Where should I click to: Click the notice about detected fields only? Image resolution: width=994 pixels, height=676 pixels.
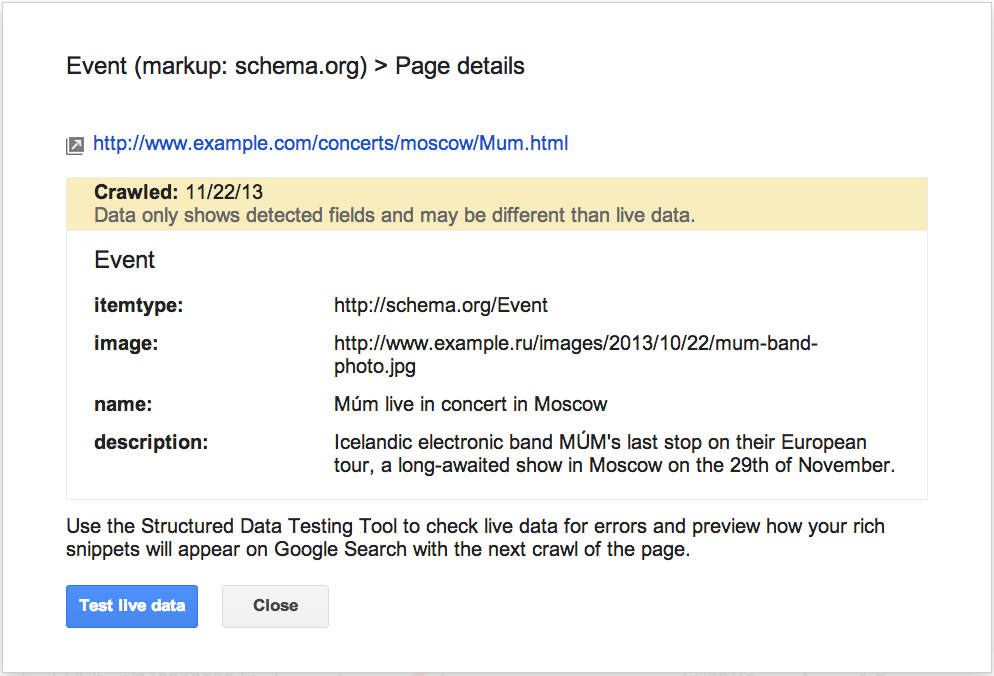coord(394,215)
